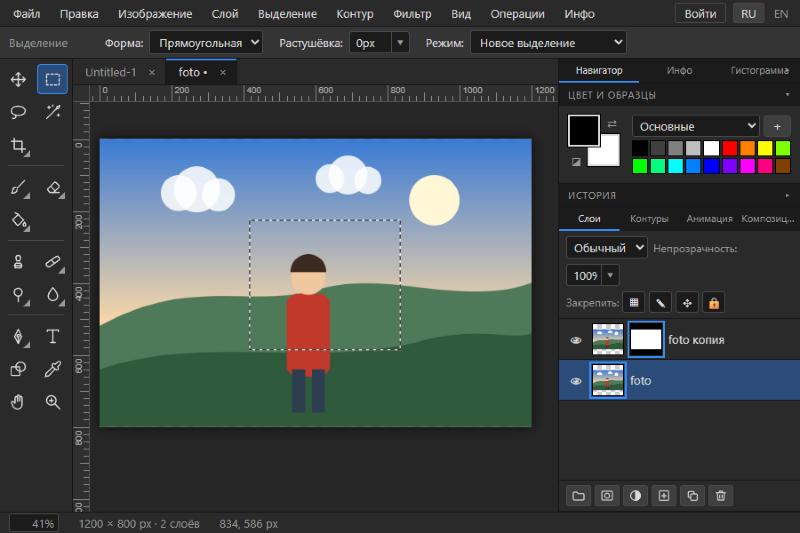
Task: Select the Paint Bucket tool
Action: 18,220
